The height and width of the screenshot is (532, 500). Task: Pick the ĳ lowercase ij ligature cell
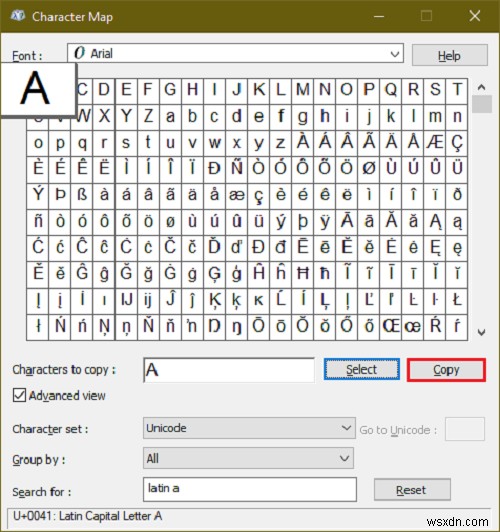coord(148,301)
